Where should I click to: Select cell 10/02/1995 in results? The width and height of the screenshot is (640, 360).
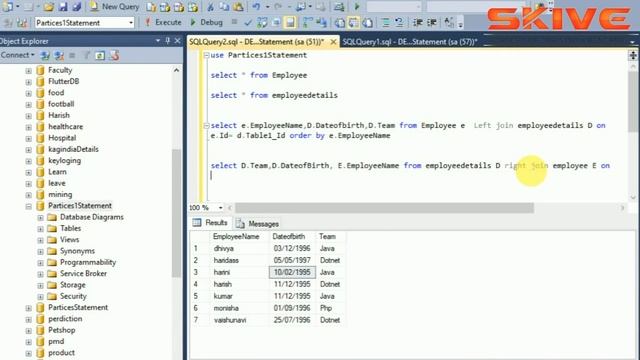[292, 272]
